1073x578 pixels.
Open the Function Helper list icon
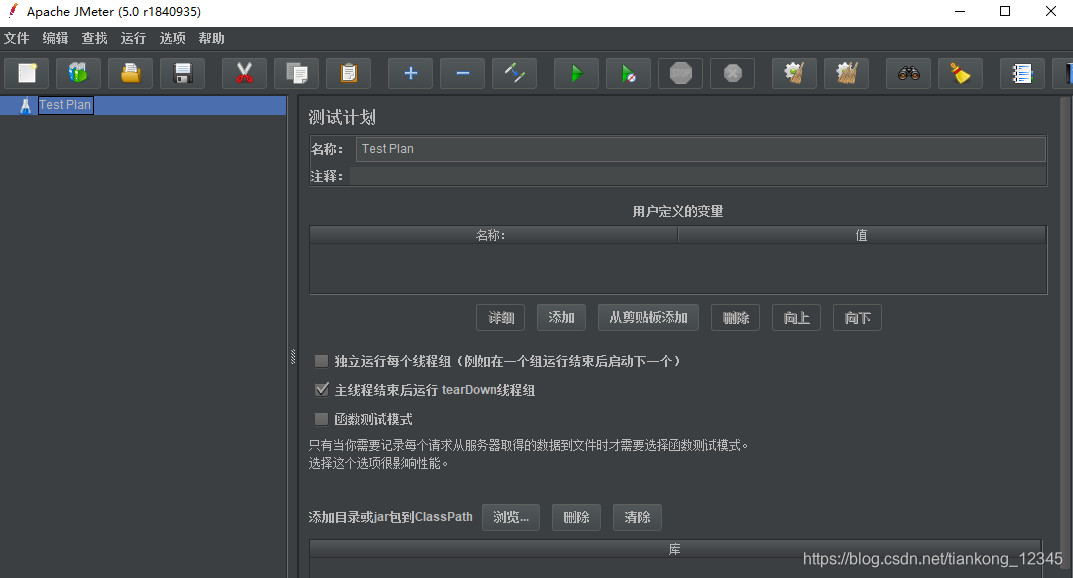(1022, 73)
